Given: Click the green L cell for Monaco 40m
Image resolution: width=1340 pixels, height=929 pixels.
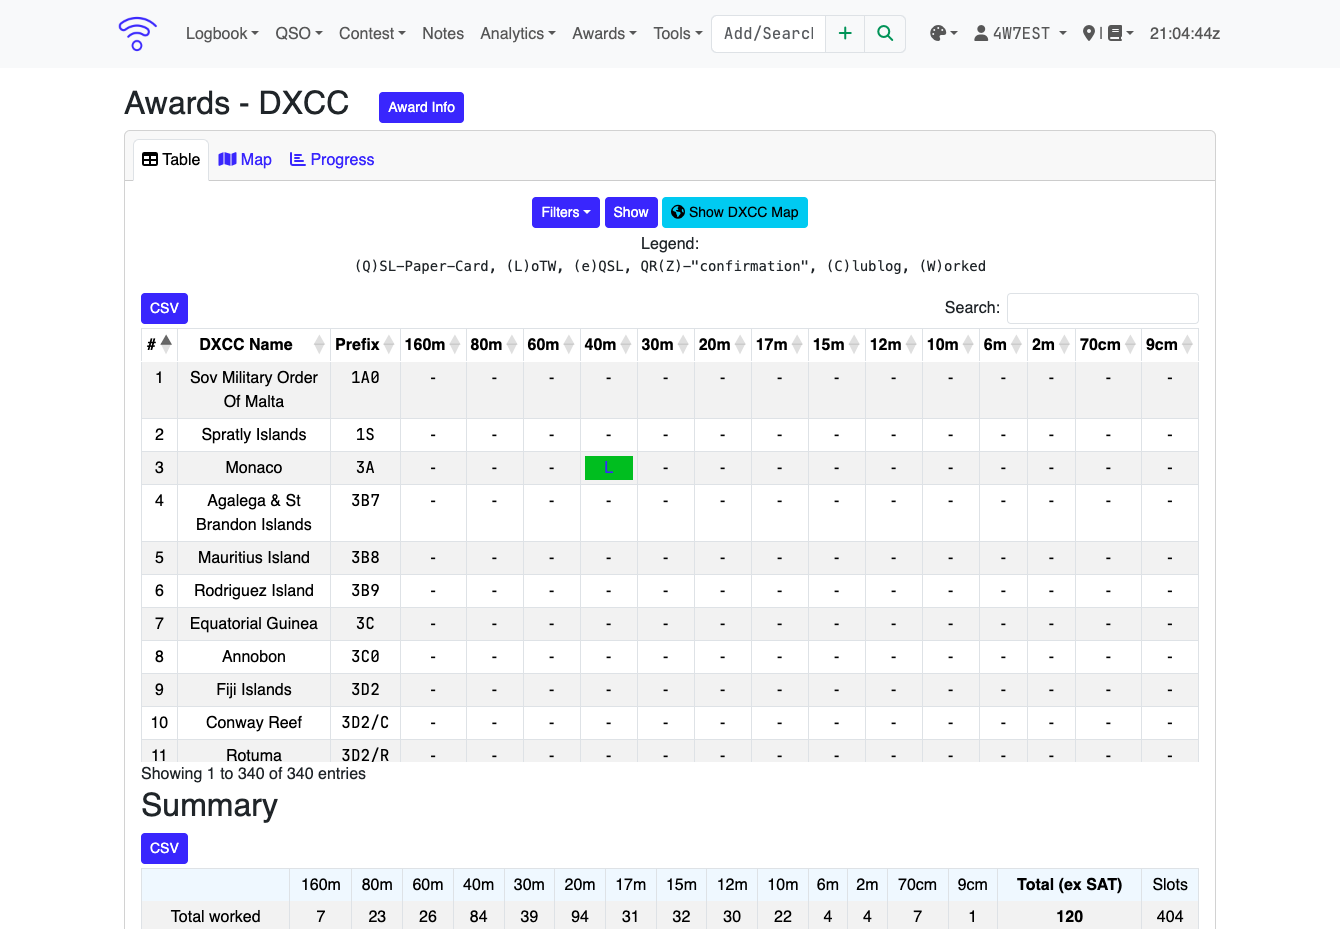Looking at the screenshot, I should (x=608, y=467).
